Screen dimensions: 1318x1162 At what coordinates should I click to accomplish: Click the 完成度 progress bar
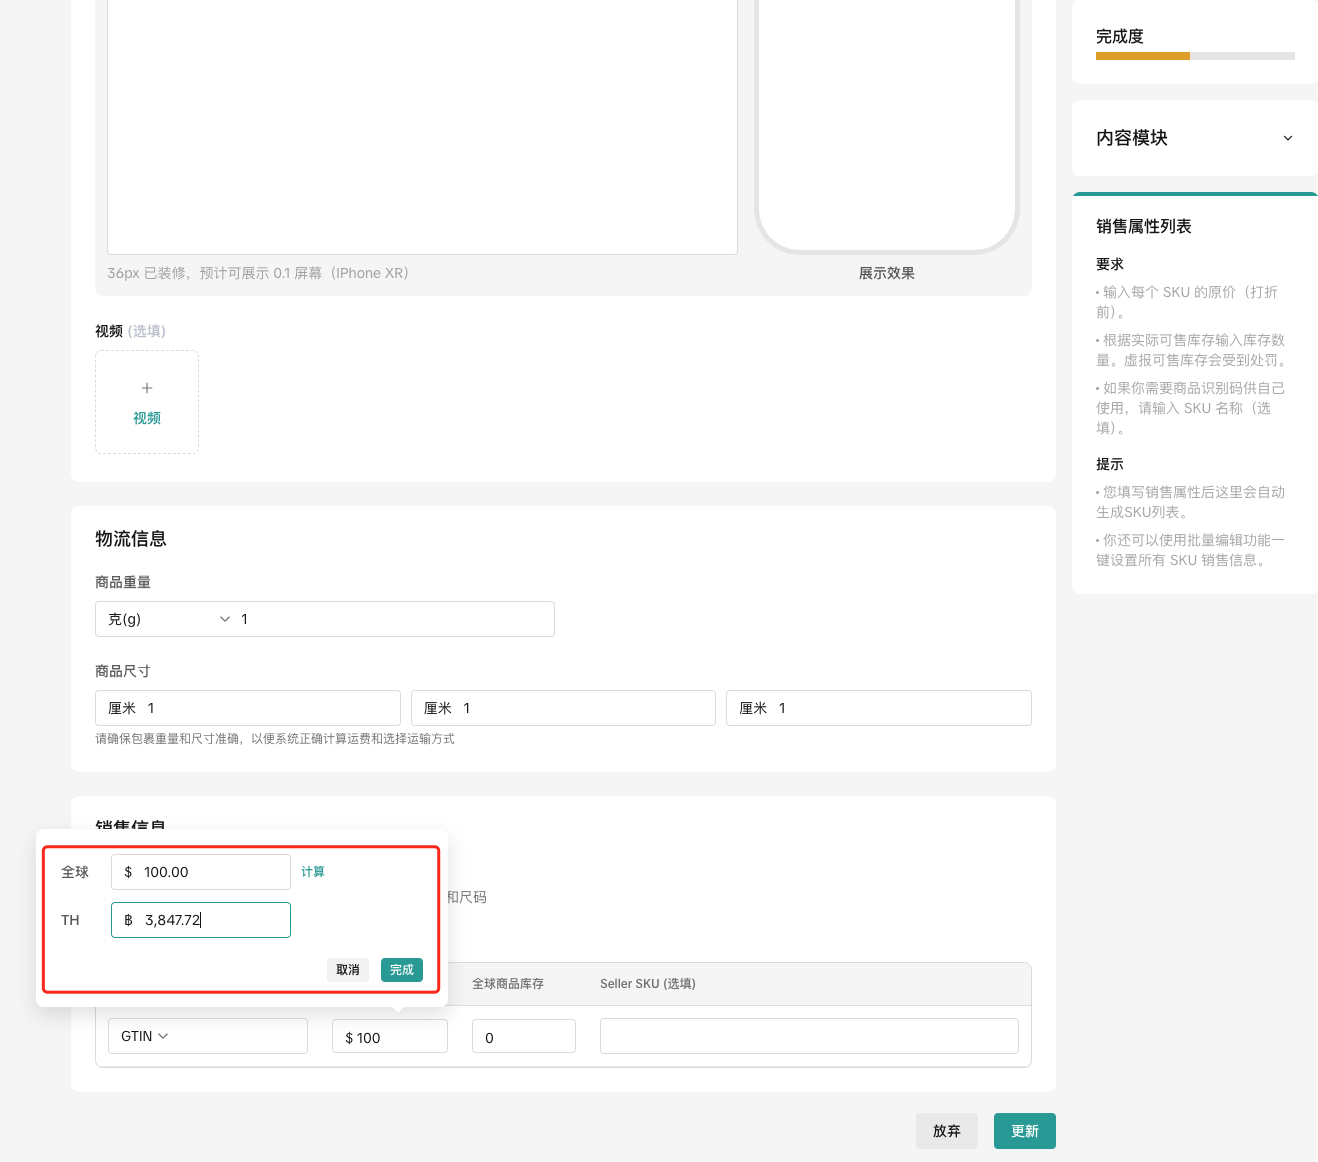point(1195,56)
